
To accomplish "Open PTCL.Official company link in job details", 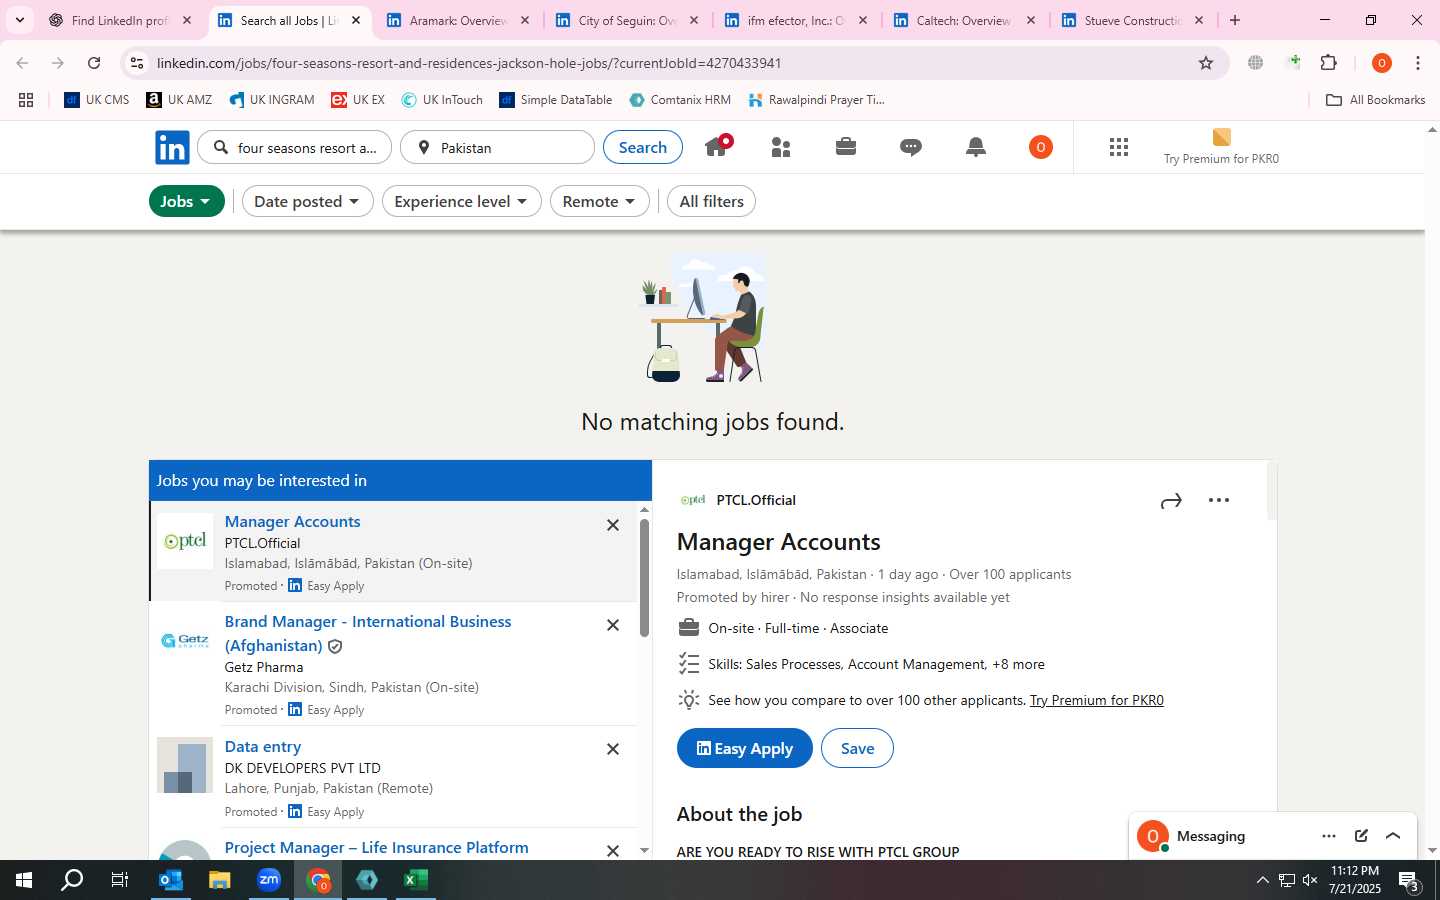I will (x=756, y=500).
